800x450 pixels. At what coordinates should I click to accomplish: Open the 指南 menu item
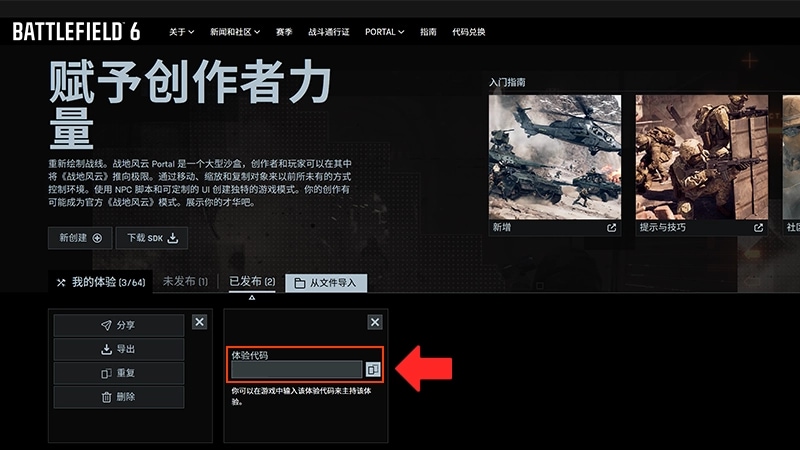tap(428, 32)
